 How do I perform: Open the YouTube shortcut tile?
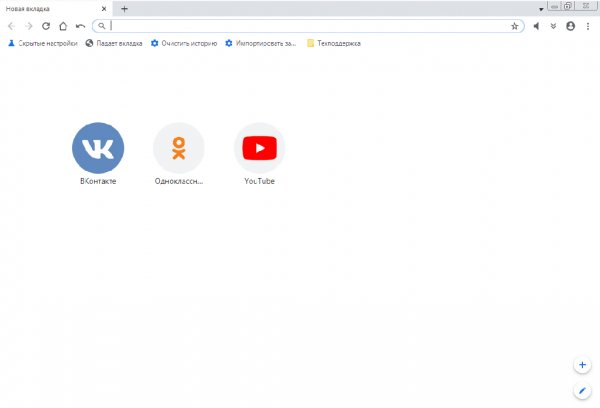tap(259, 154)
